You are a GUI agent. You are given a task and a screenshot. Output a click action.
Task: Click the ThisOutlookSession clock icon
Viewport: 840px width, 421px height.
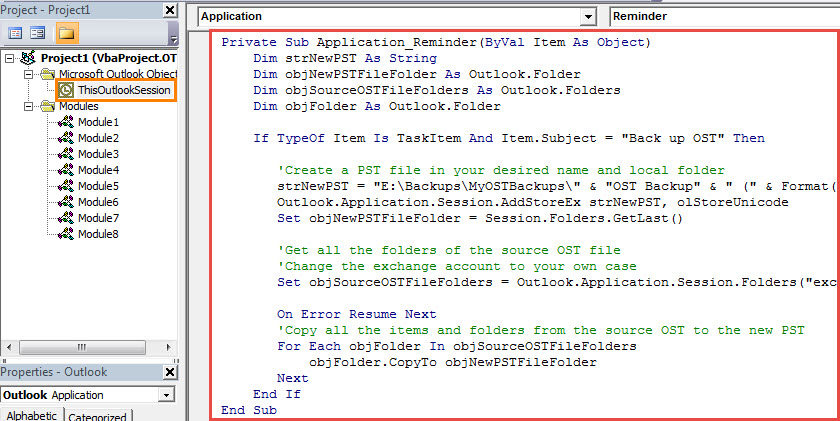coord(66,90)
